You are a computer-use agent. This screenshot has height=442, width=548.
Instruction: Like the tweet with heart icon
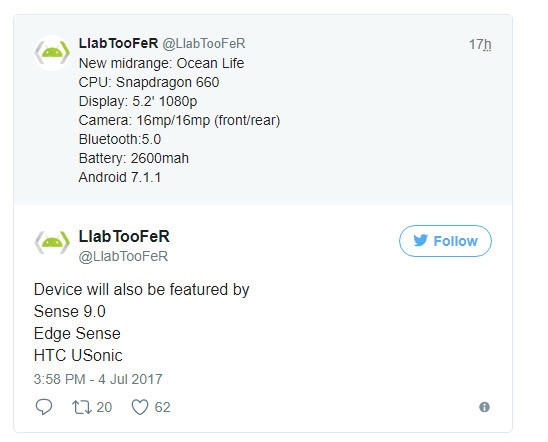click(x=140, y=407)
